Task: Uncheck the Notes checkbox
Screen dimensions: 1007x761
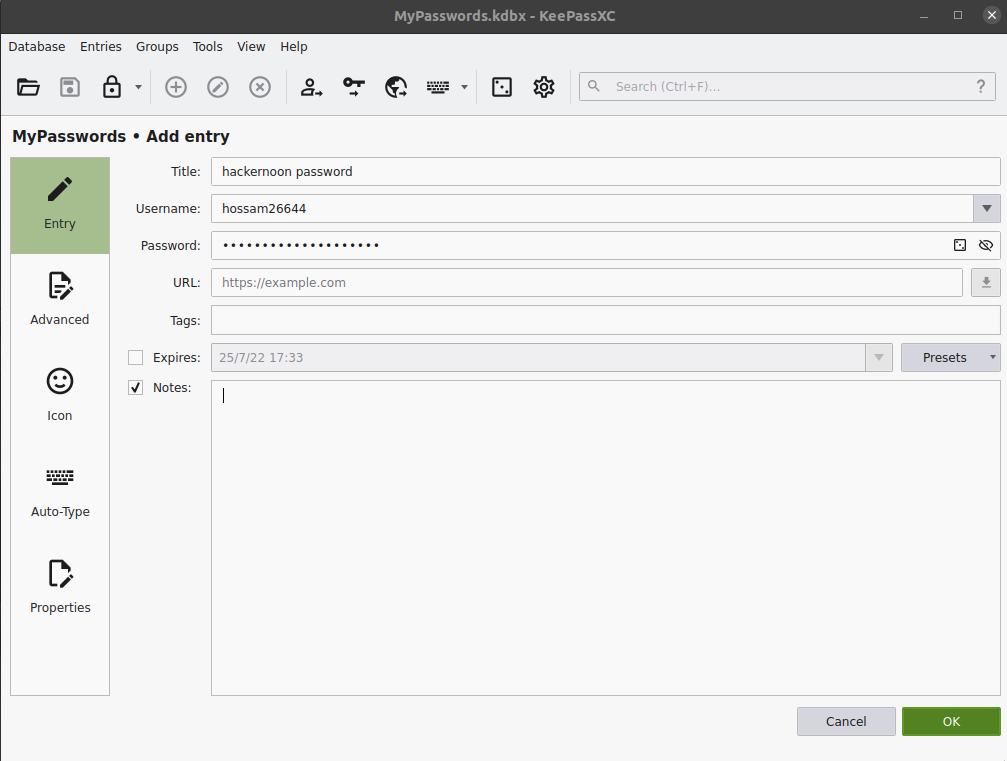Action: tap(136, 388)
